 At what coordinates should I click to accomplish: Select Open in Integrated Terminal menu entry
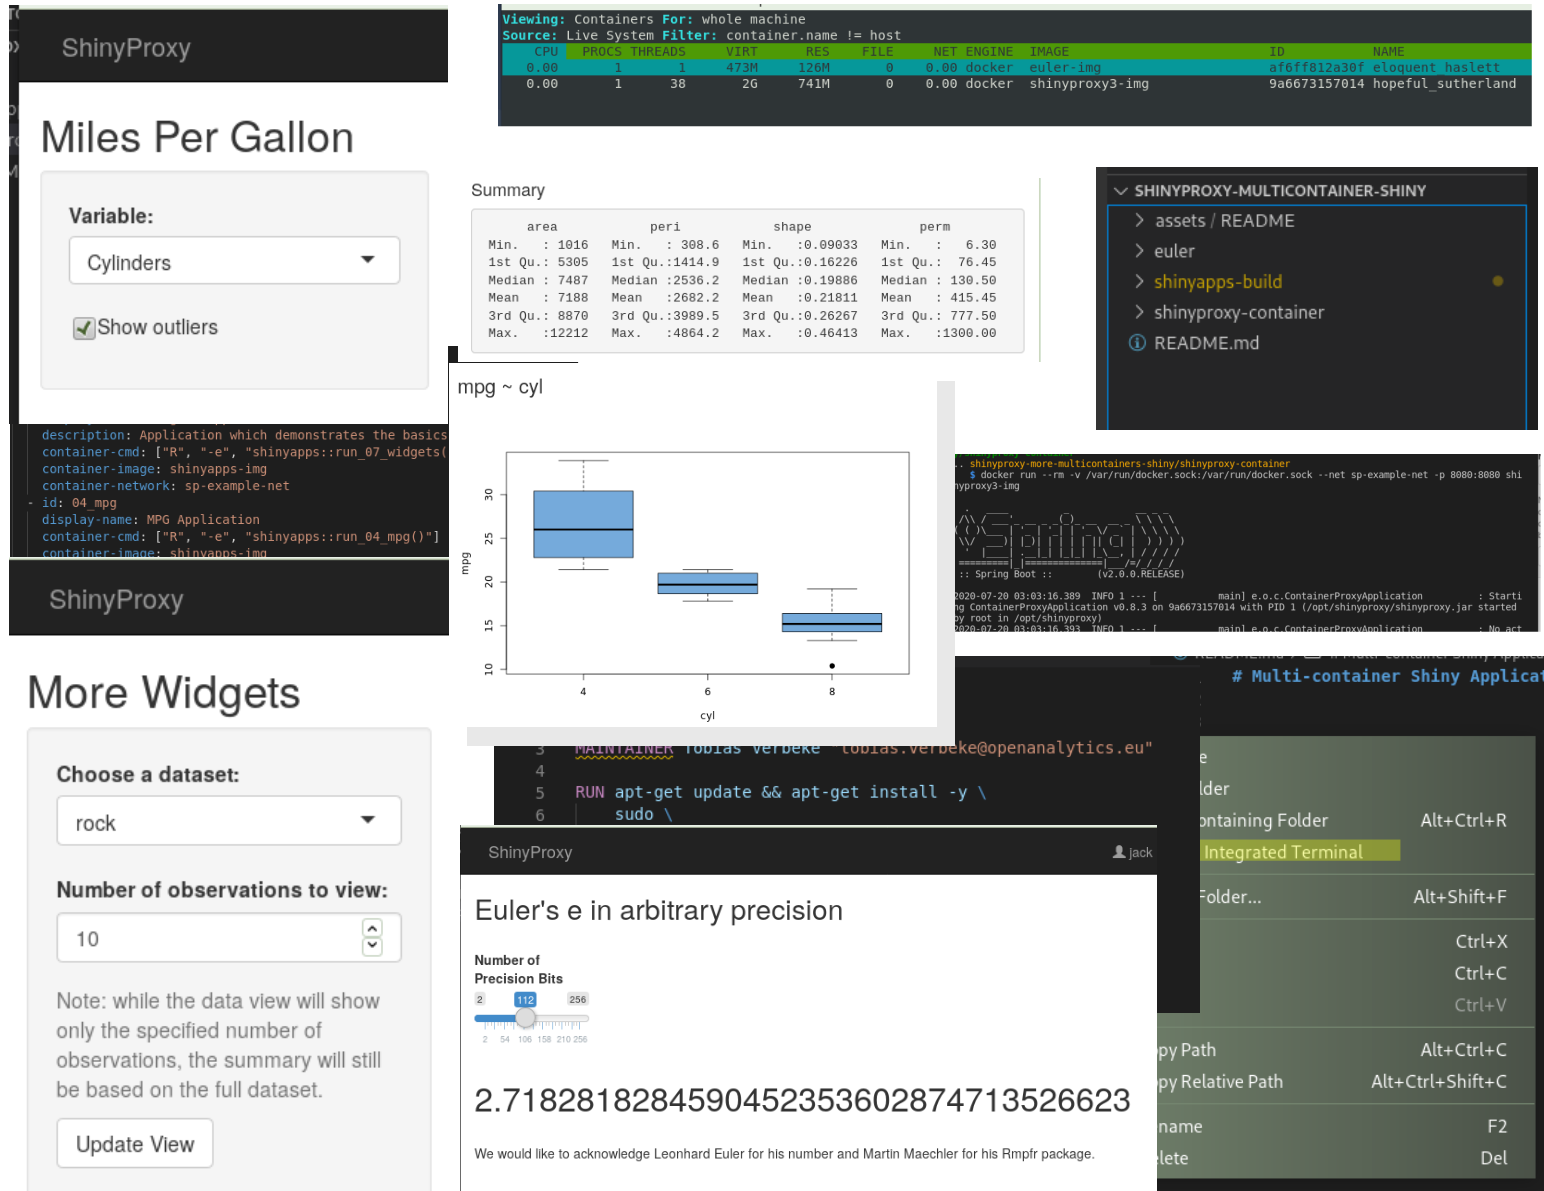point(1300,851)
